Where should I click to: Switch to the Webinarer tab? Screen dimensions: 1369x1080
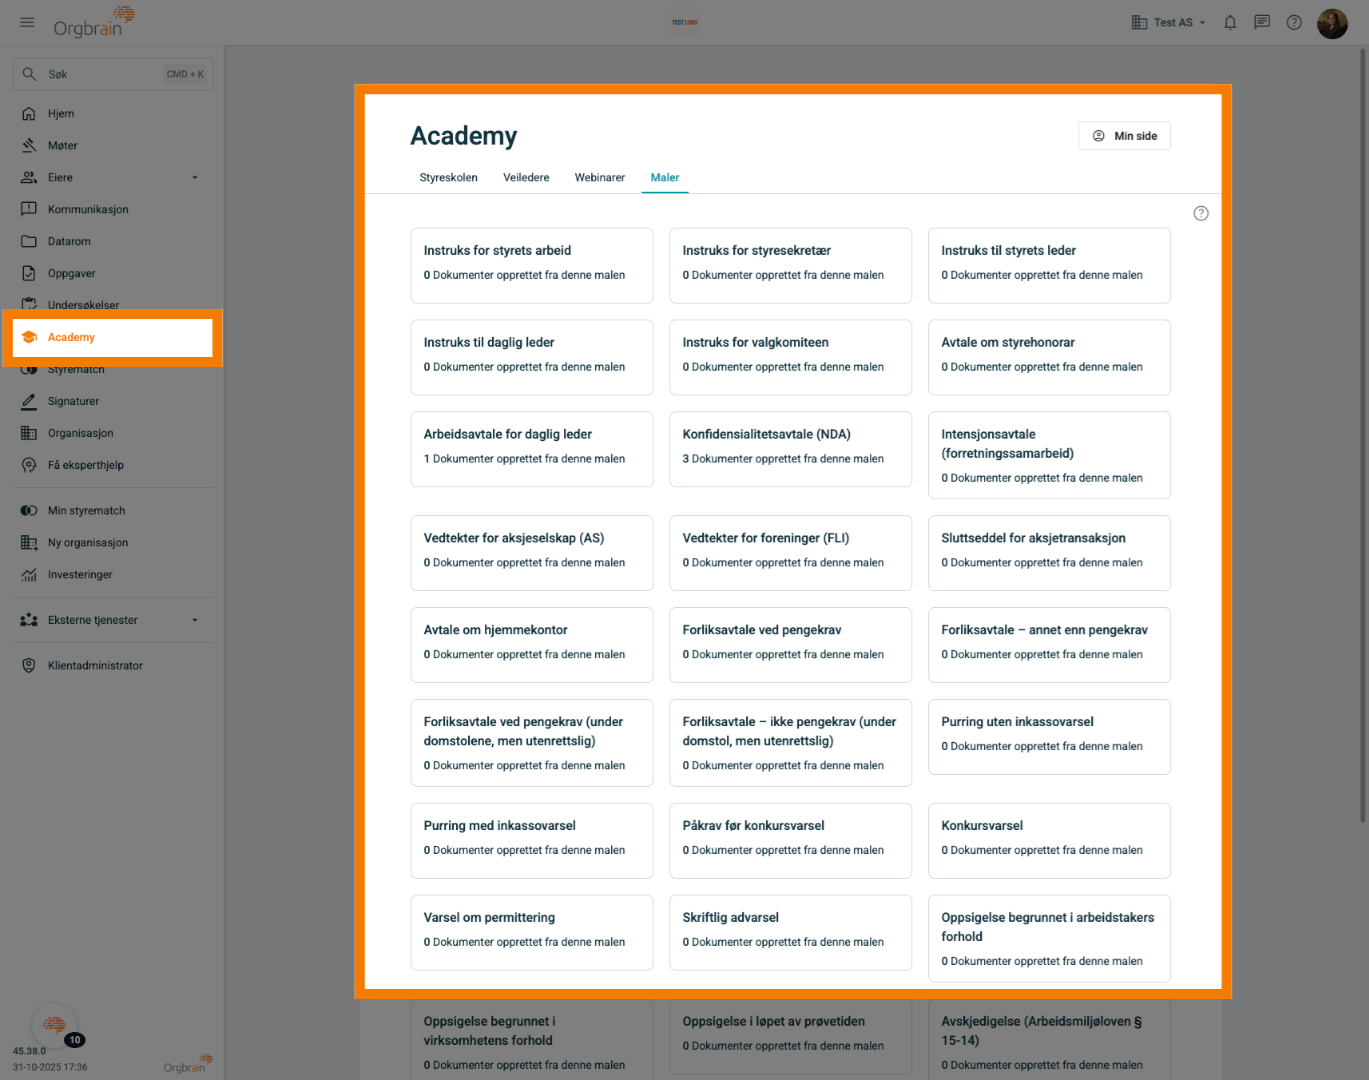599,178
